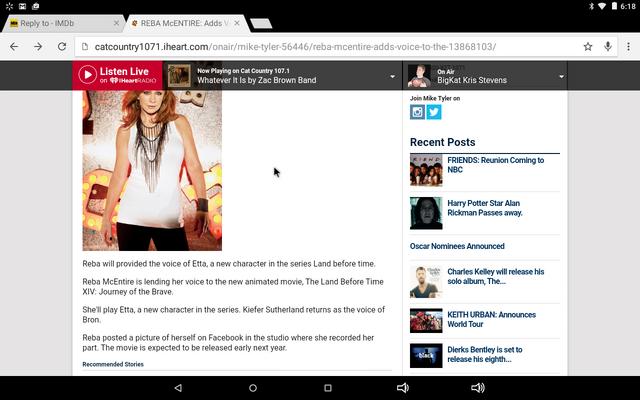Click 'Reba will provided the voice of Etta' sentence
The image size is (640, 400).
(229, 264)
